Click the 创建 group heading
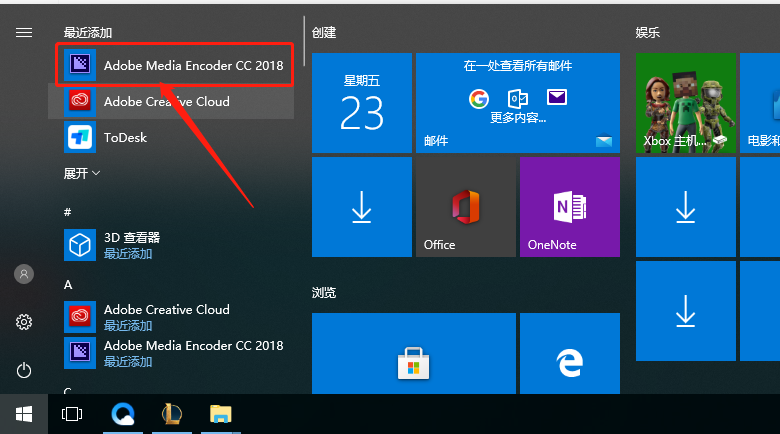Image resolution: width=780 pixels, height=434 pixels. pyautogui.click(x=324, y=33)
